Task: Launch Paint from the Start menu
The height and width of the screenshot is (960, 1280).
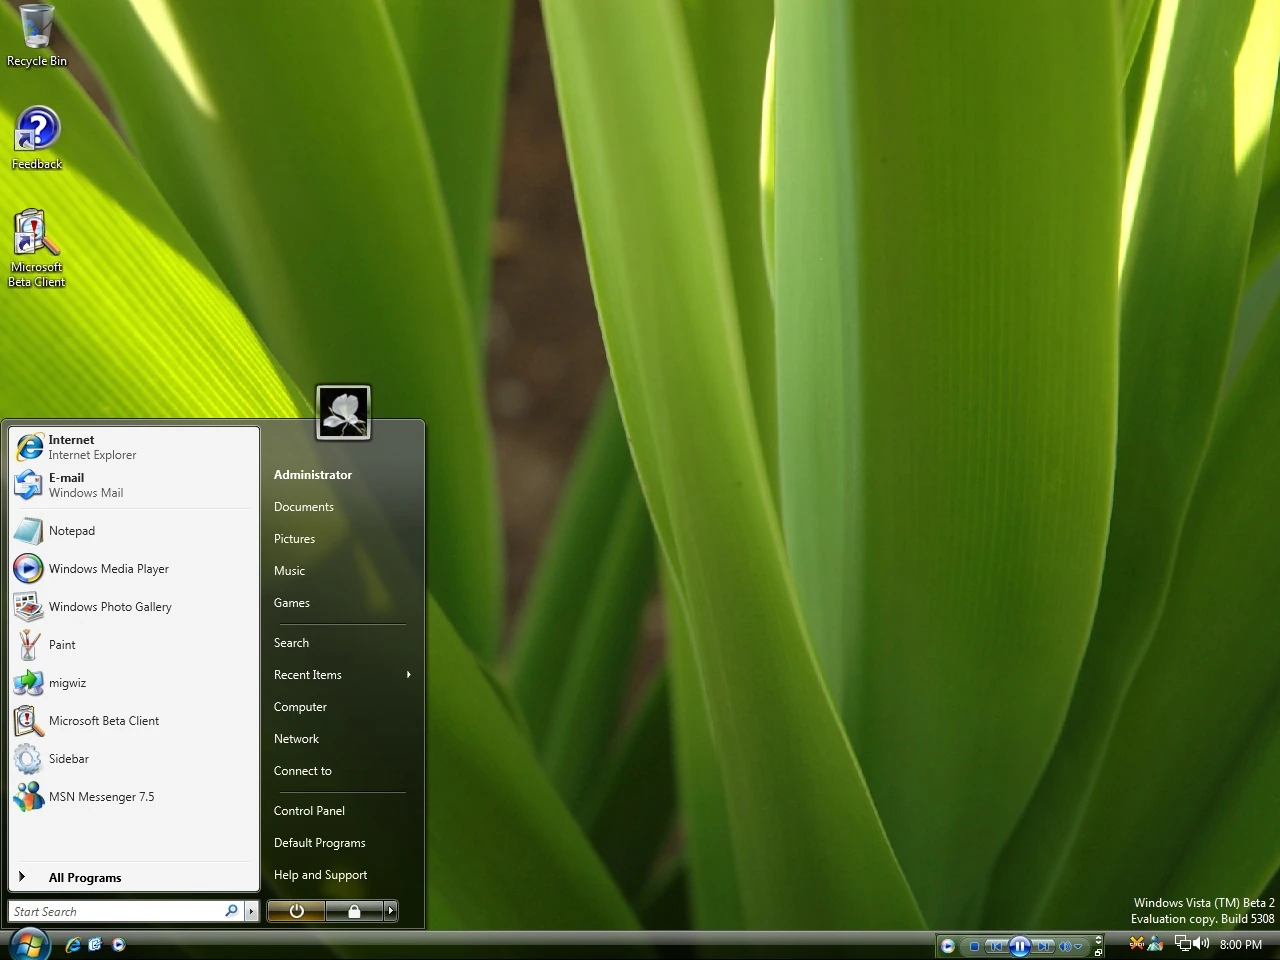Action: pyautogui.click(x=134, y=645)
